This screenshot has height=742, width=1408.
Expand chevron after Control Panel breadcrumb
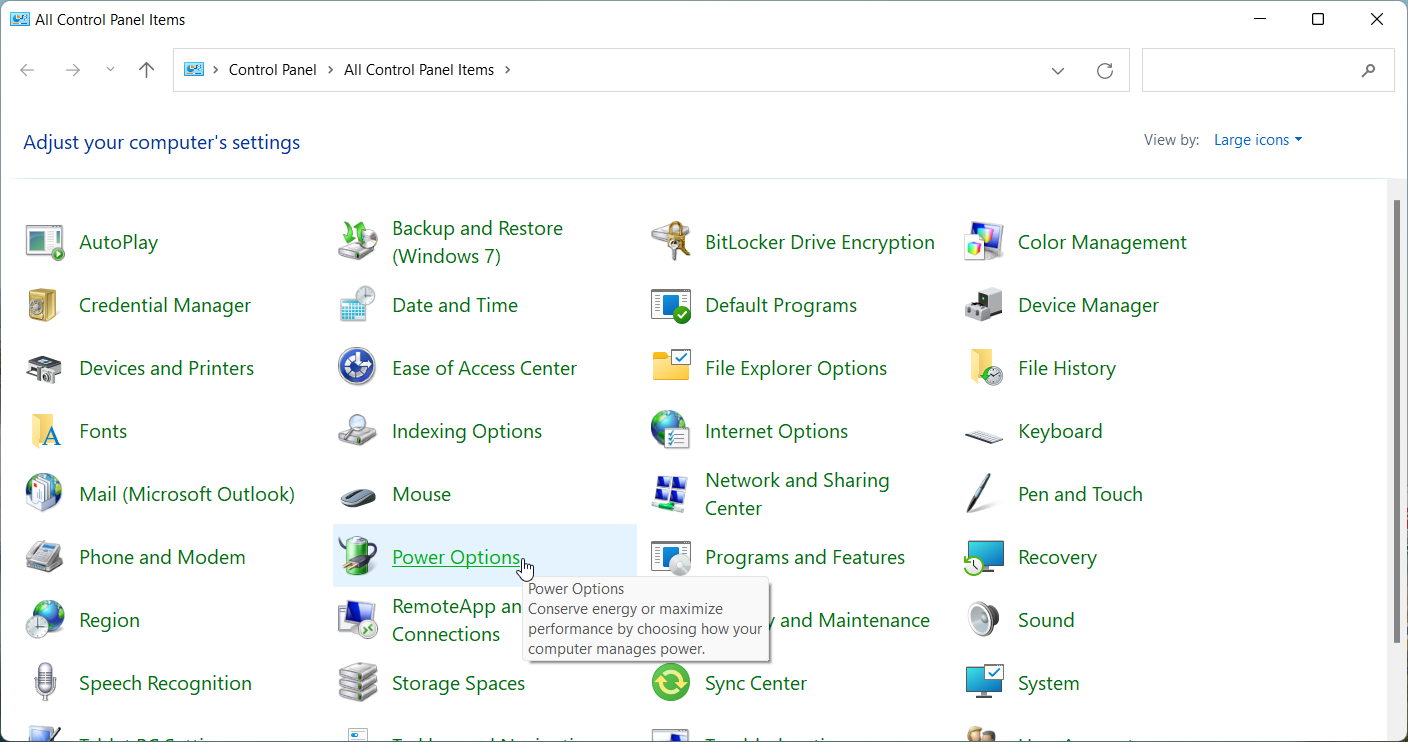[331, 70]
